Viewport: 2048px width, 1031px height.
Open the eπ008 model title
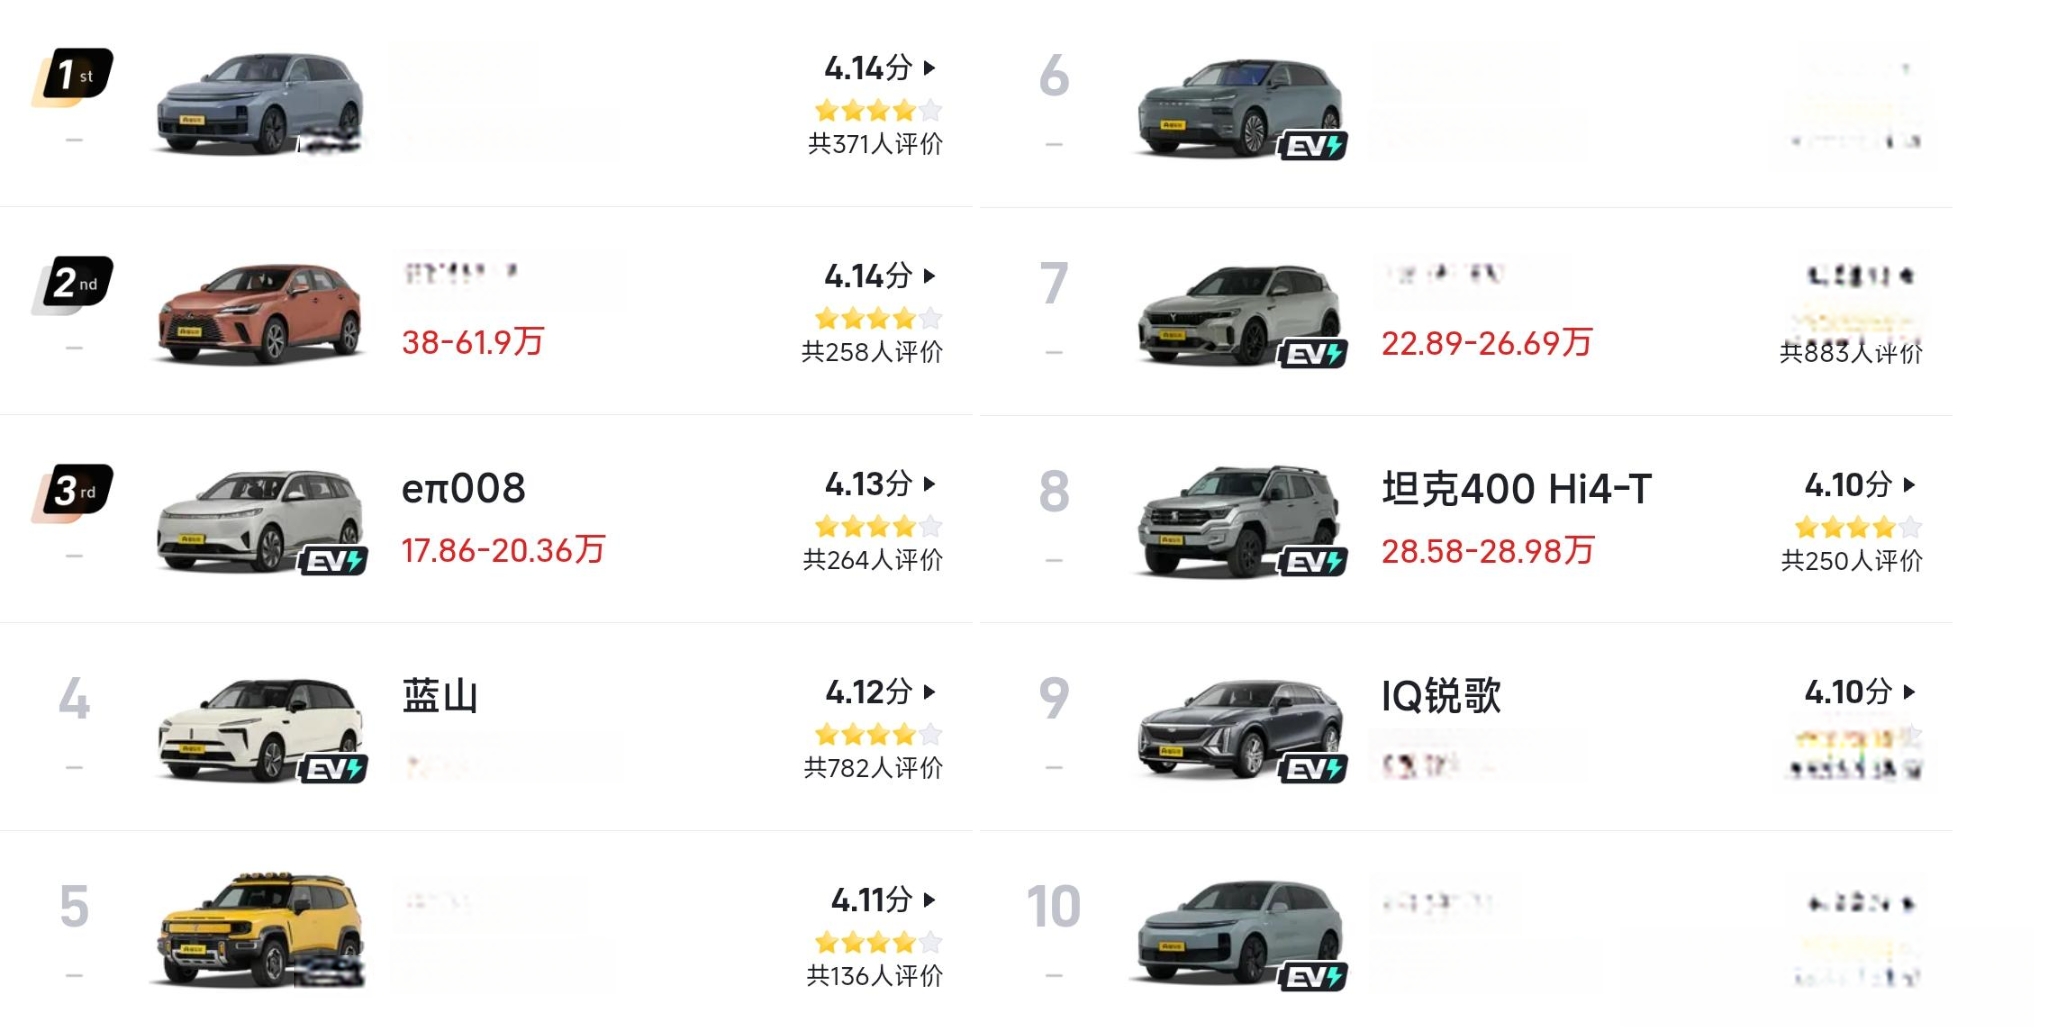[x=463, y=489]
